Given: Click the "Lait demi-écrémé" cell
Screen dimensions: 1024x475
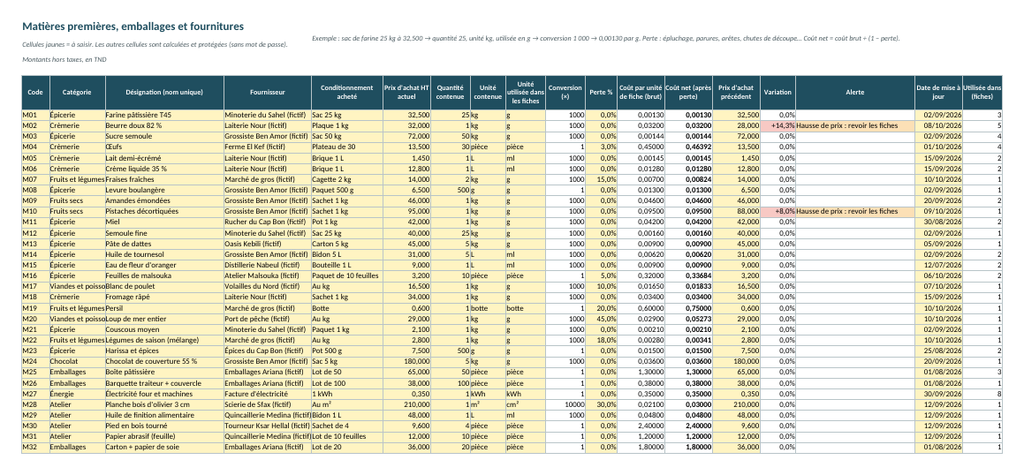Looking at the screenshot, I should coord(165,157).
